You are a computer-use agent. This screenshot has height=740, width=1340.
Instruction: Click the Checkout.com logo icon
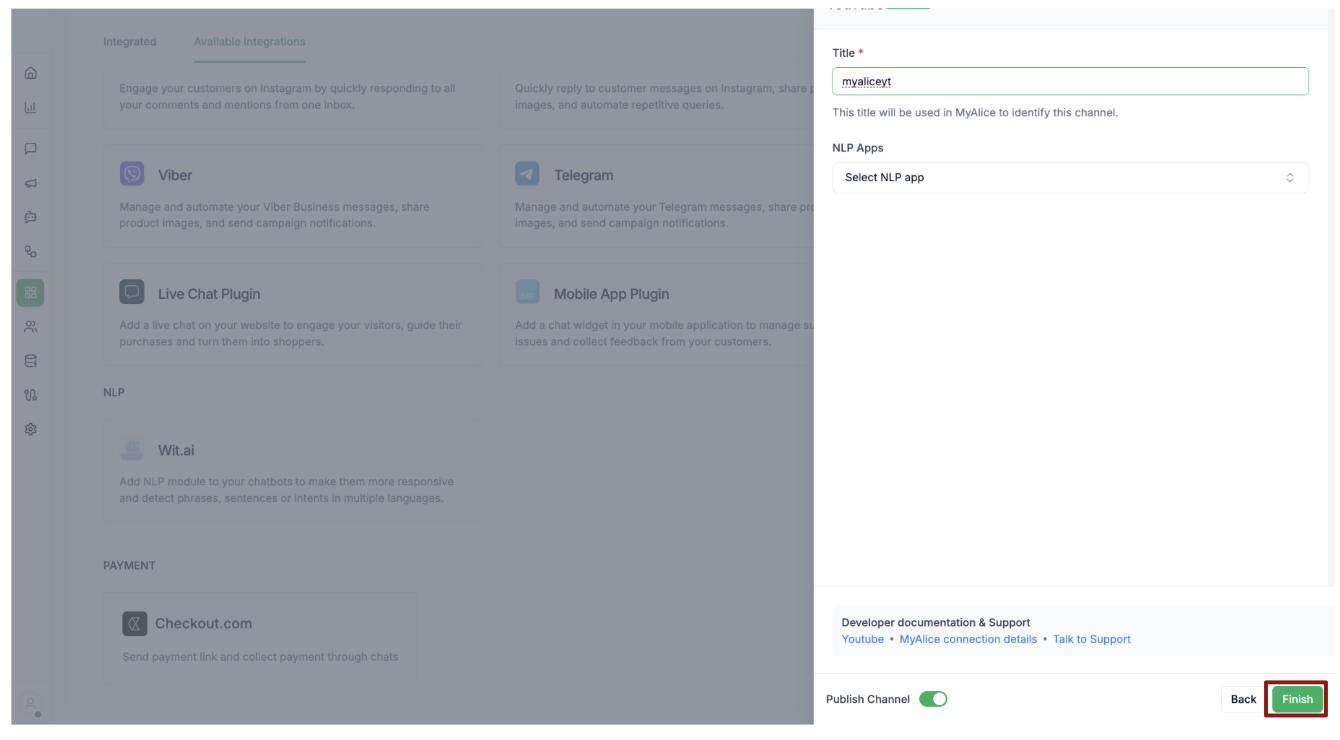coord(135,624)
